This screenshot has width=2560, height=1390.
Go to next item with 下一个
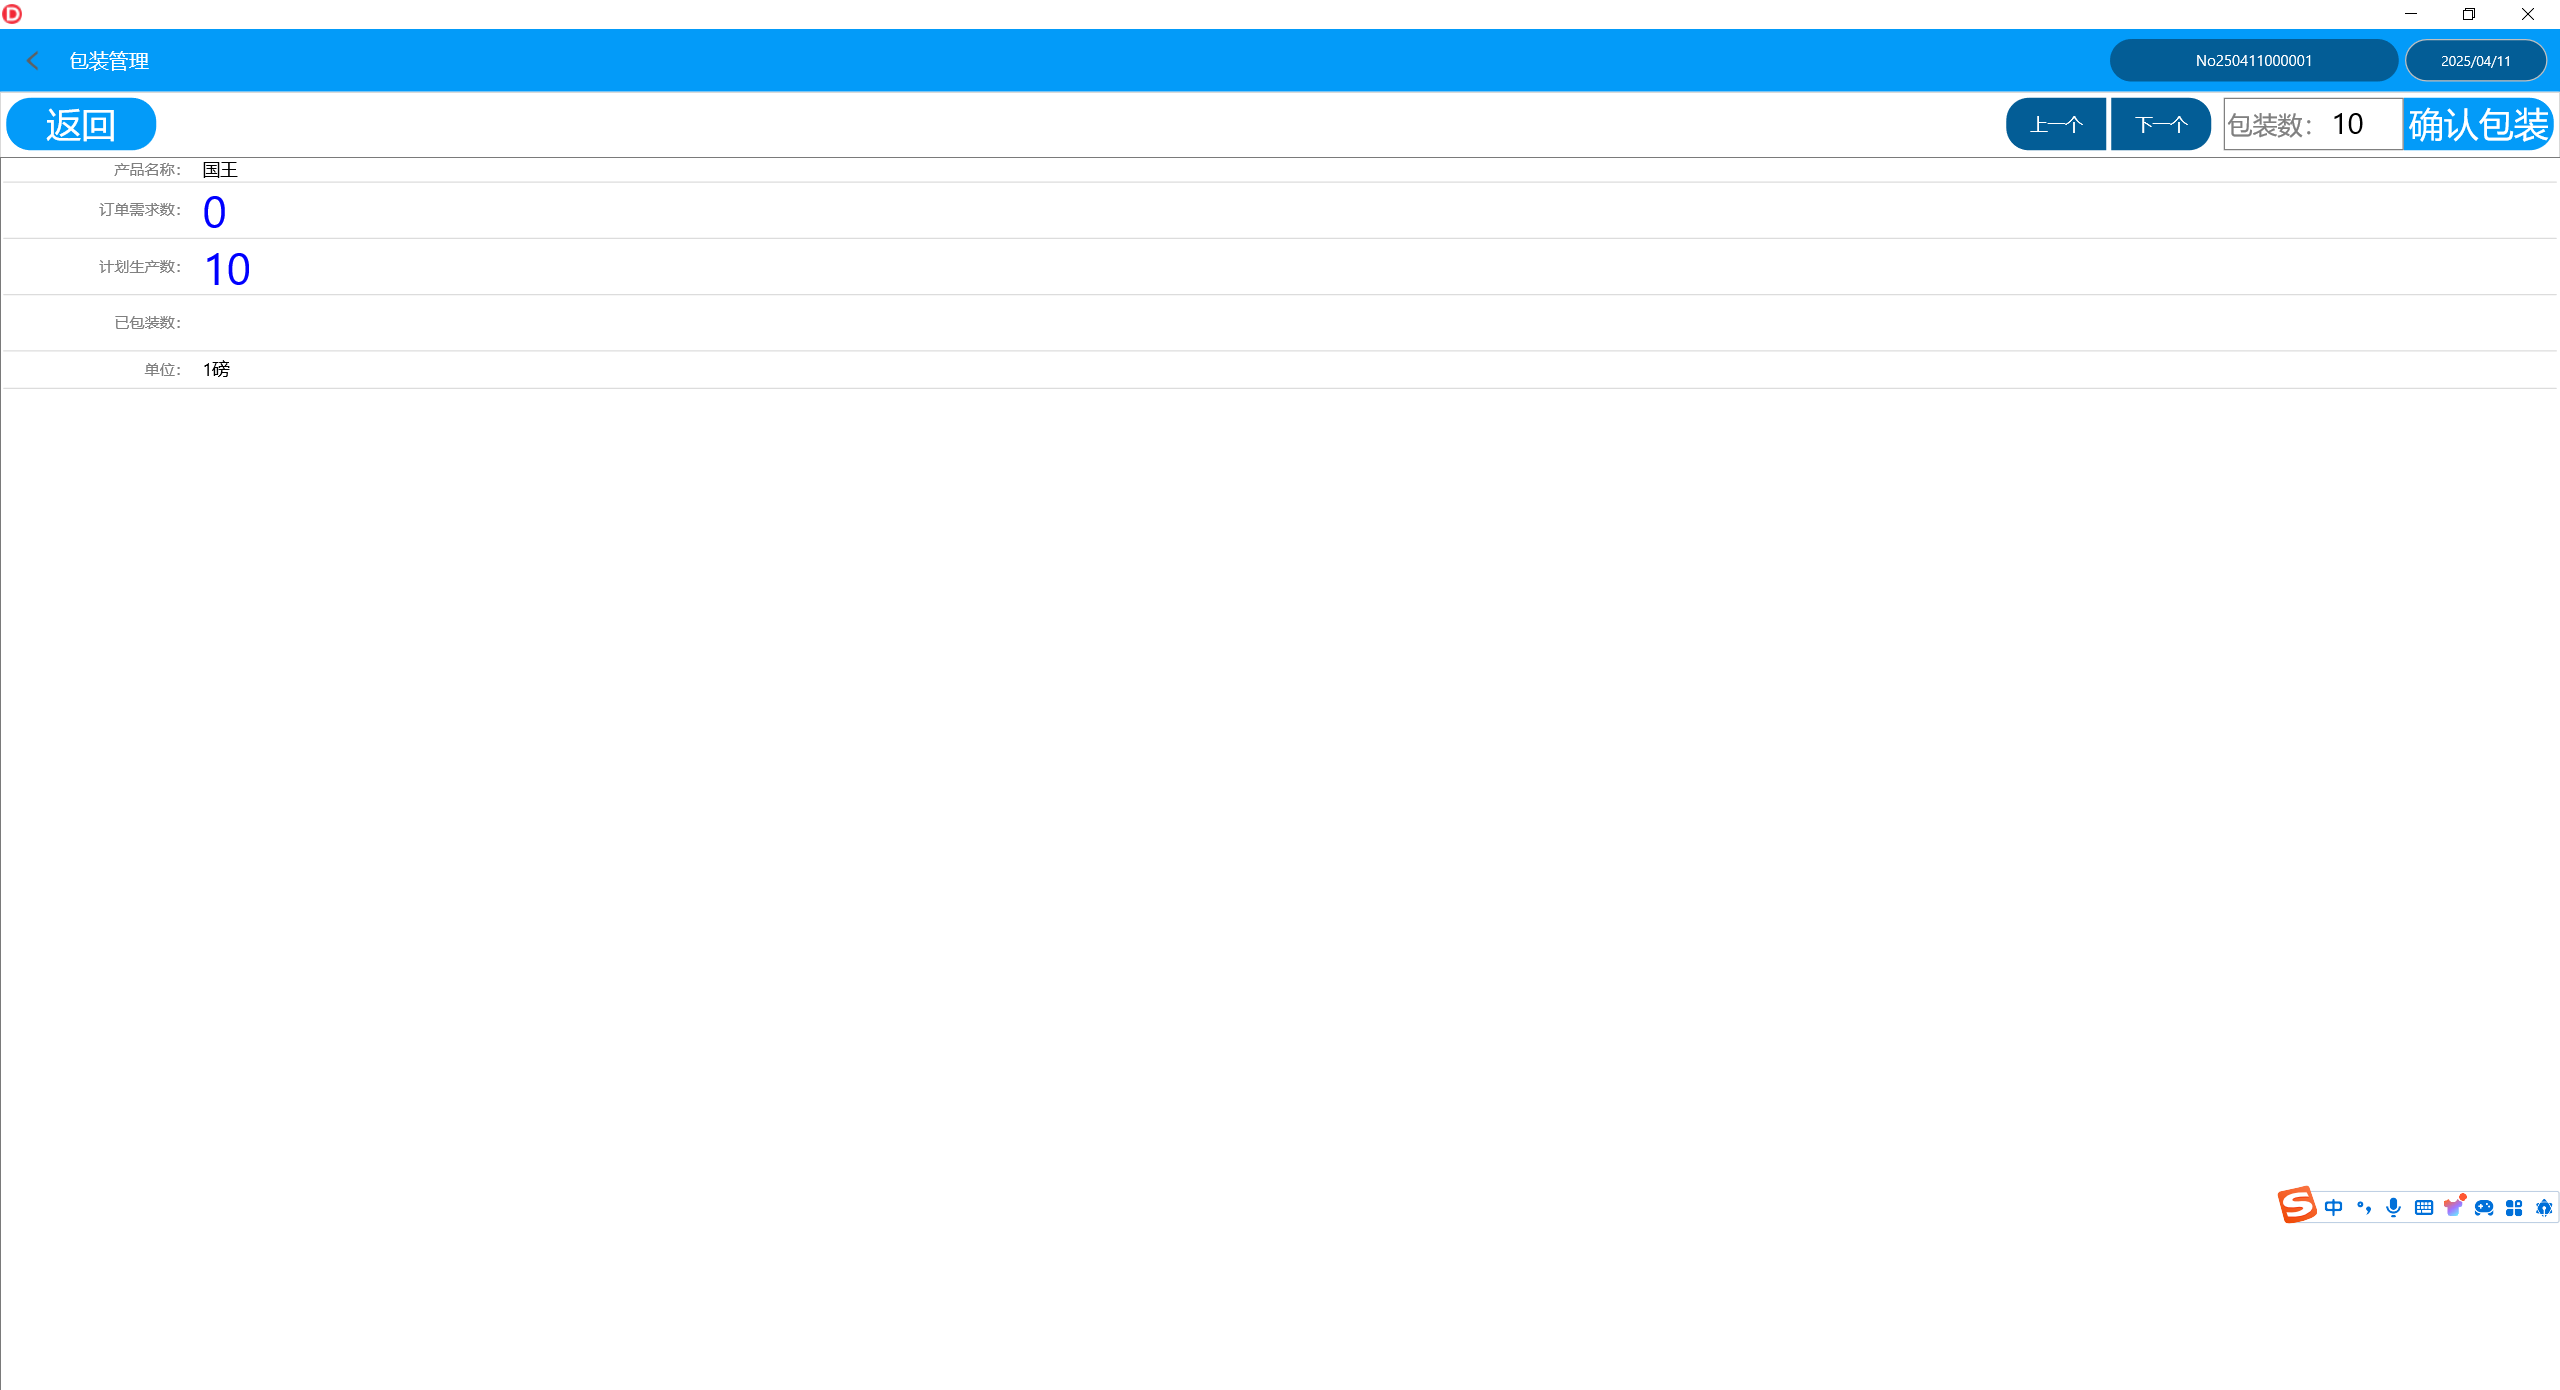(2160, 125)
